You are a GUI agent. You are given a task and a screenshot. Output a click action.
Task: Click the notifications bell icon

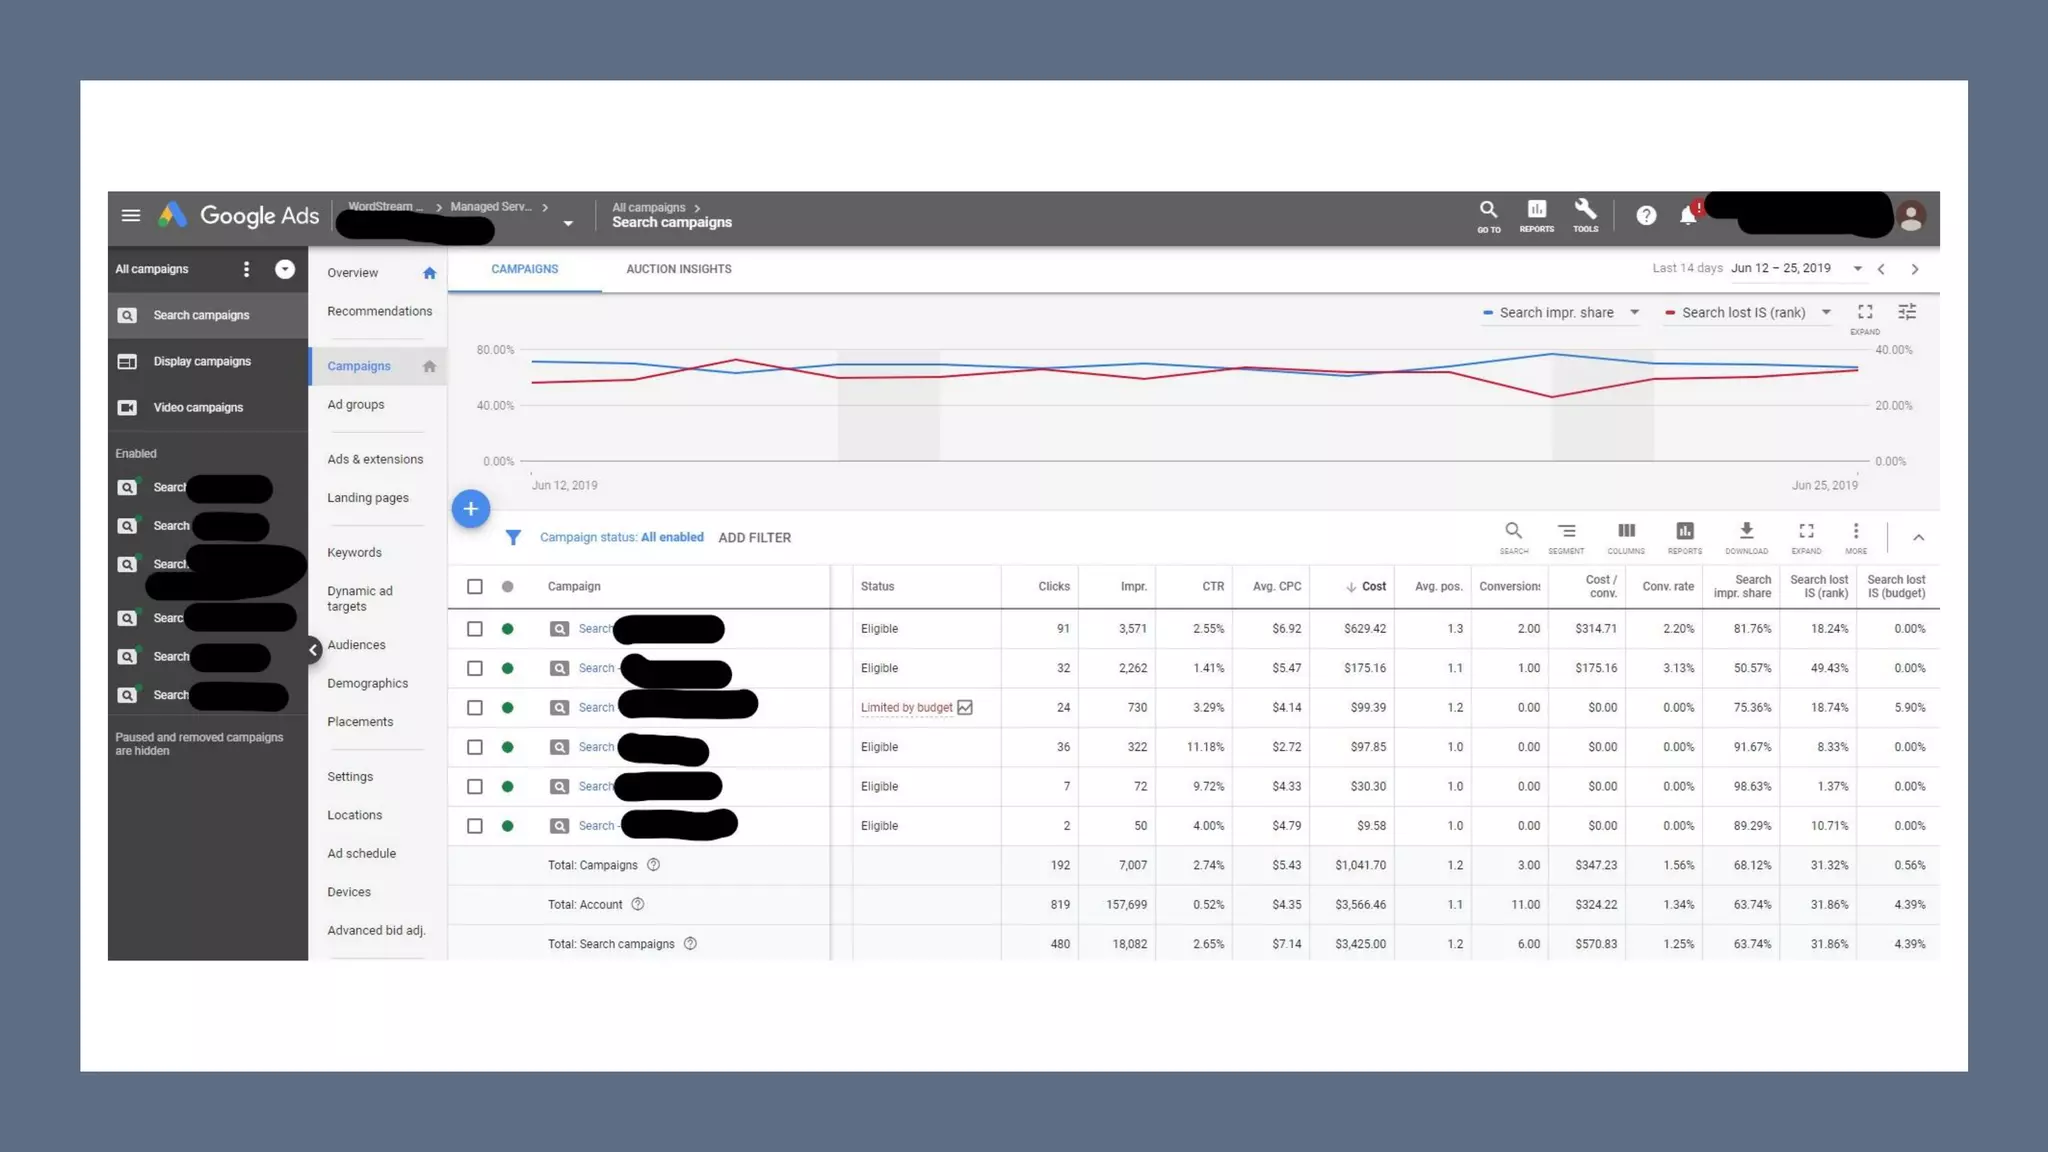coord(1688,215)
